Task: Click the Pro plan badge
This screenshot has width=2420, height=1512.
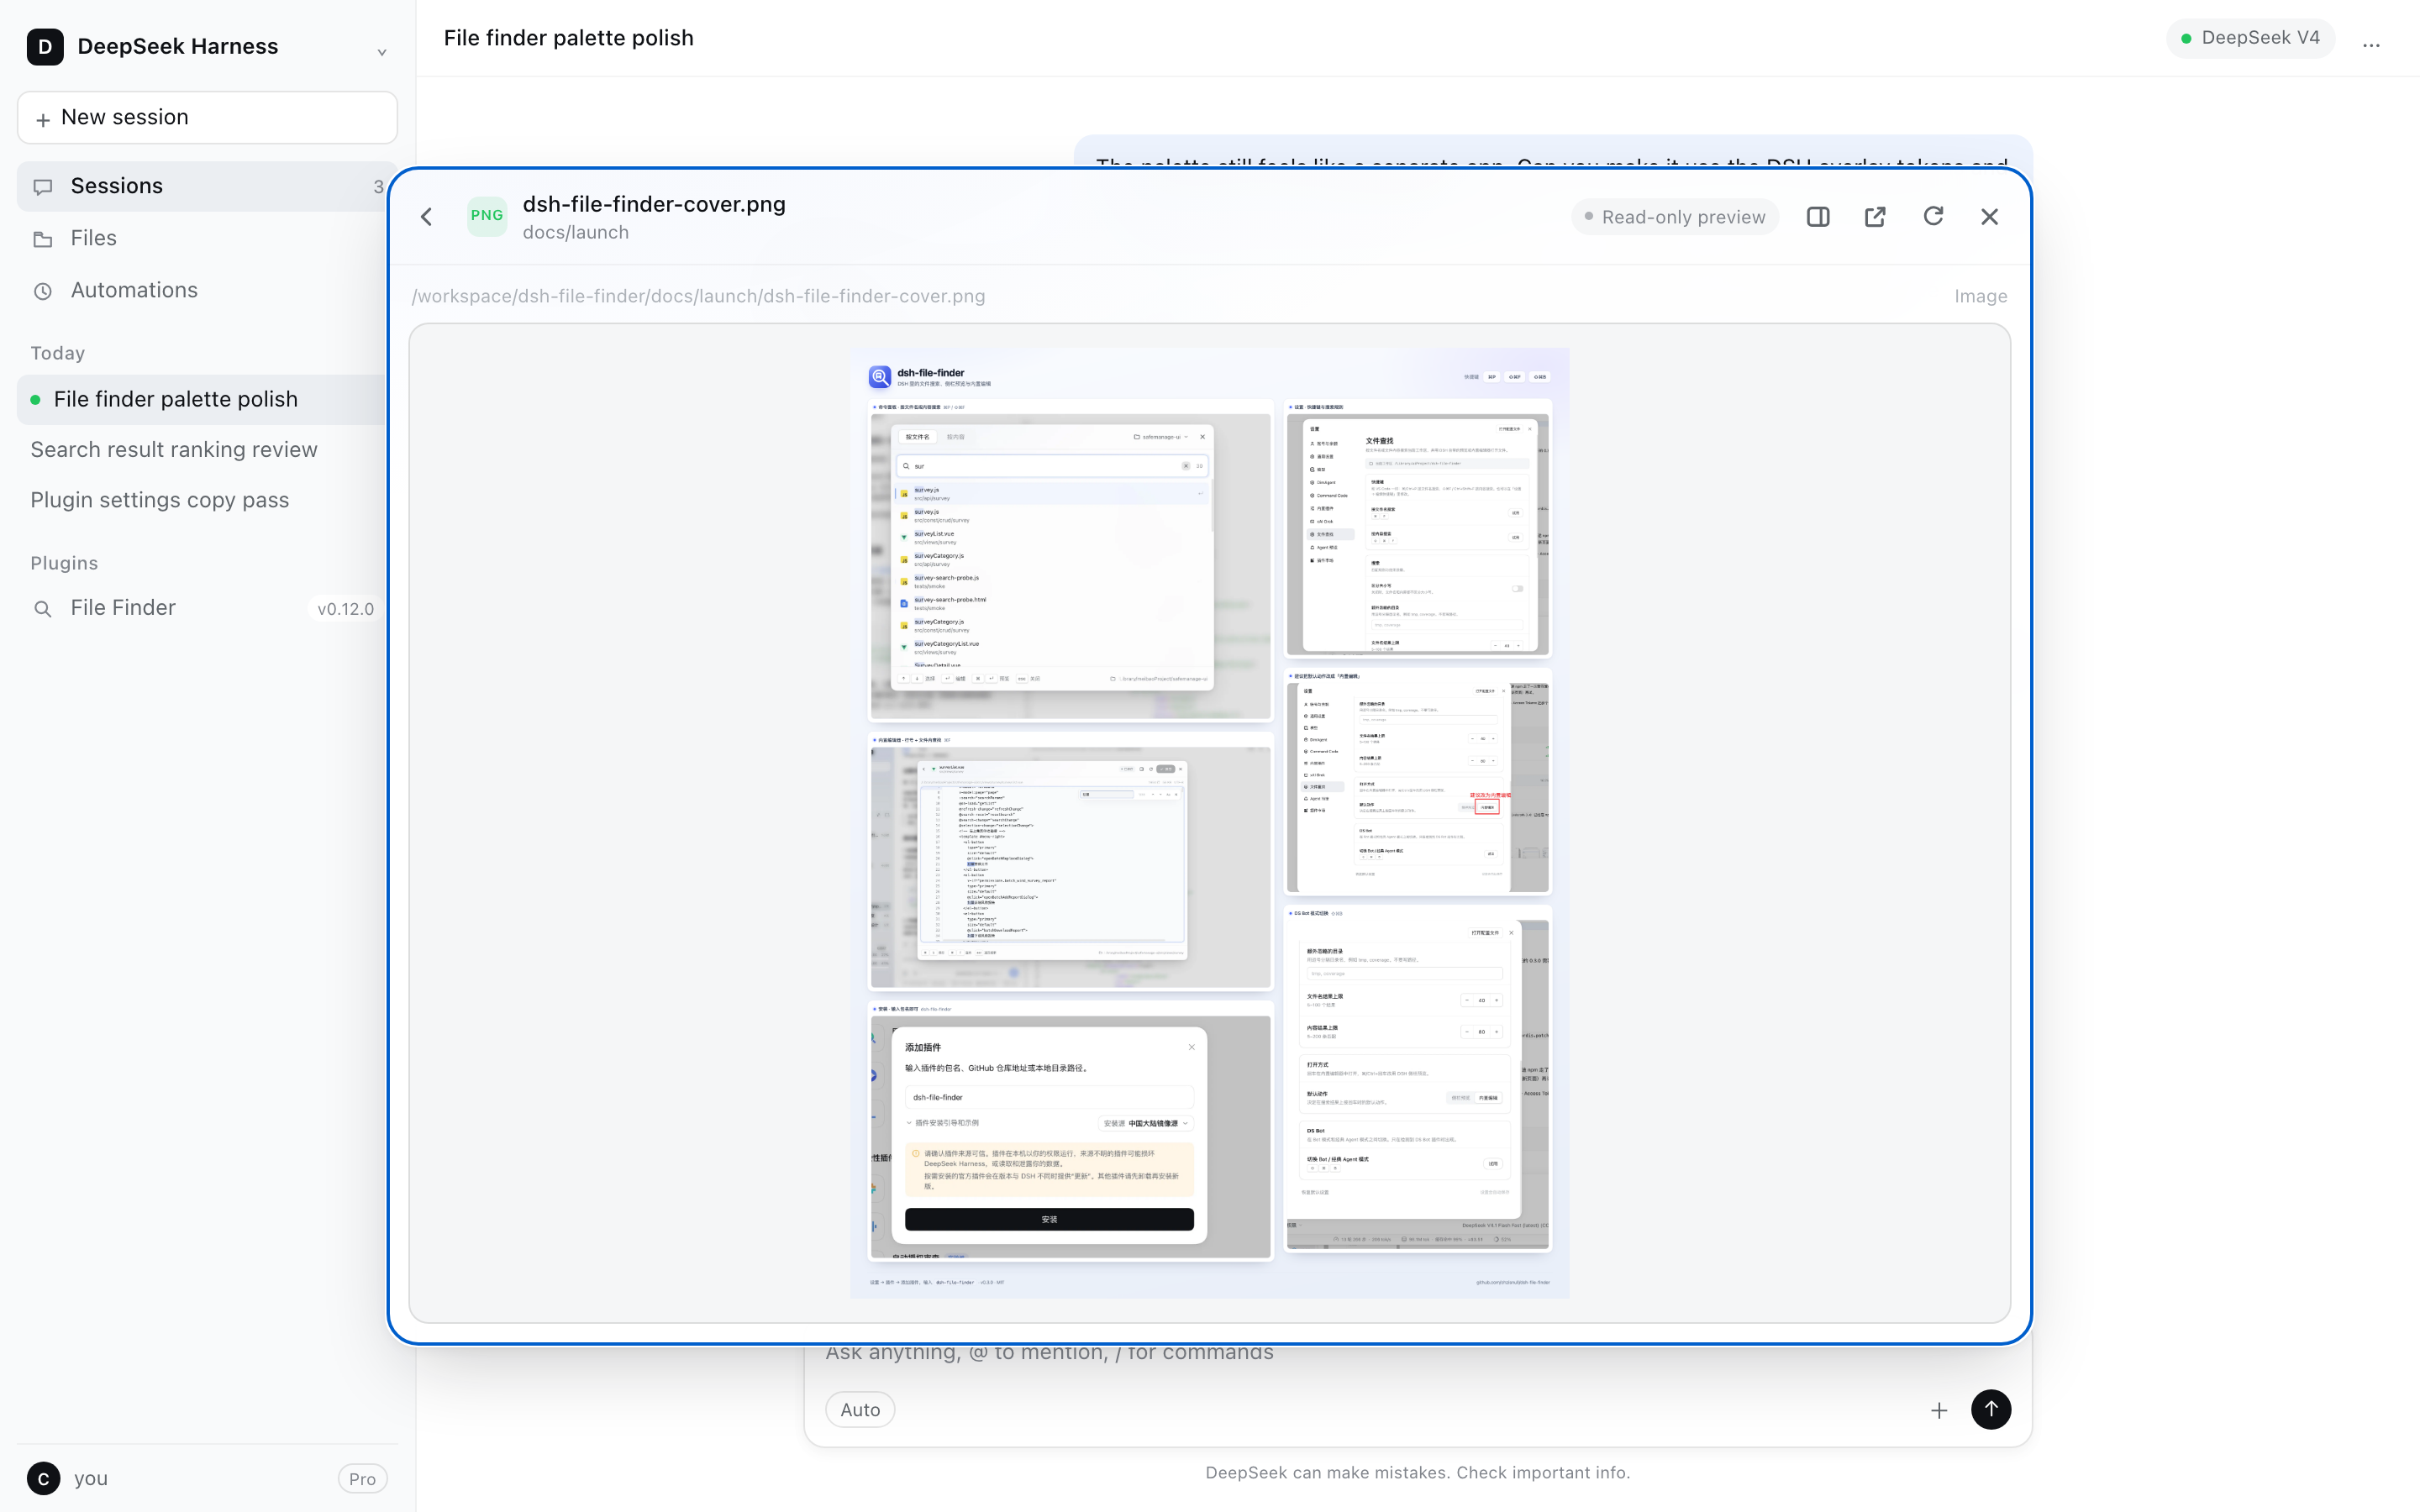Action: [x=362, y=1479]
